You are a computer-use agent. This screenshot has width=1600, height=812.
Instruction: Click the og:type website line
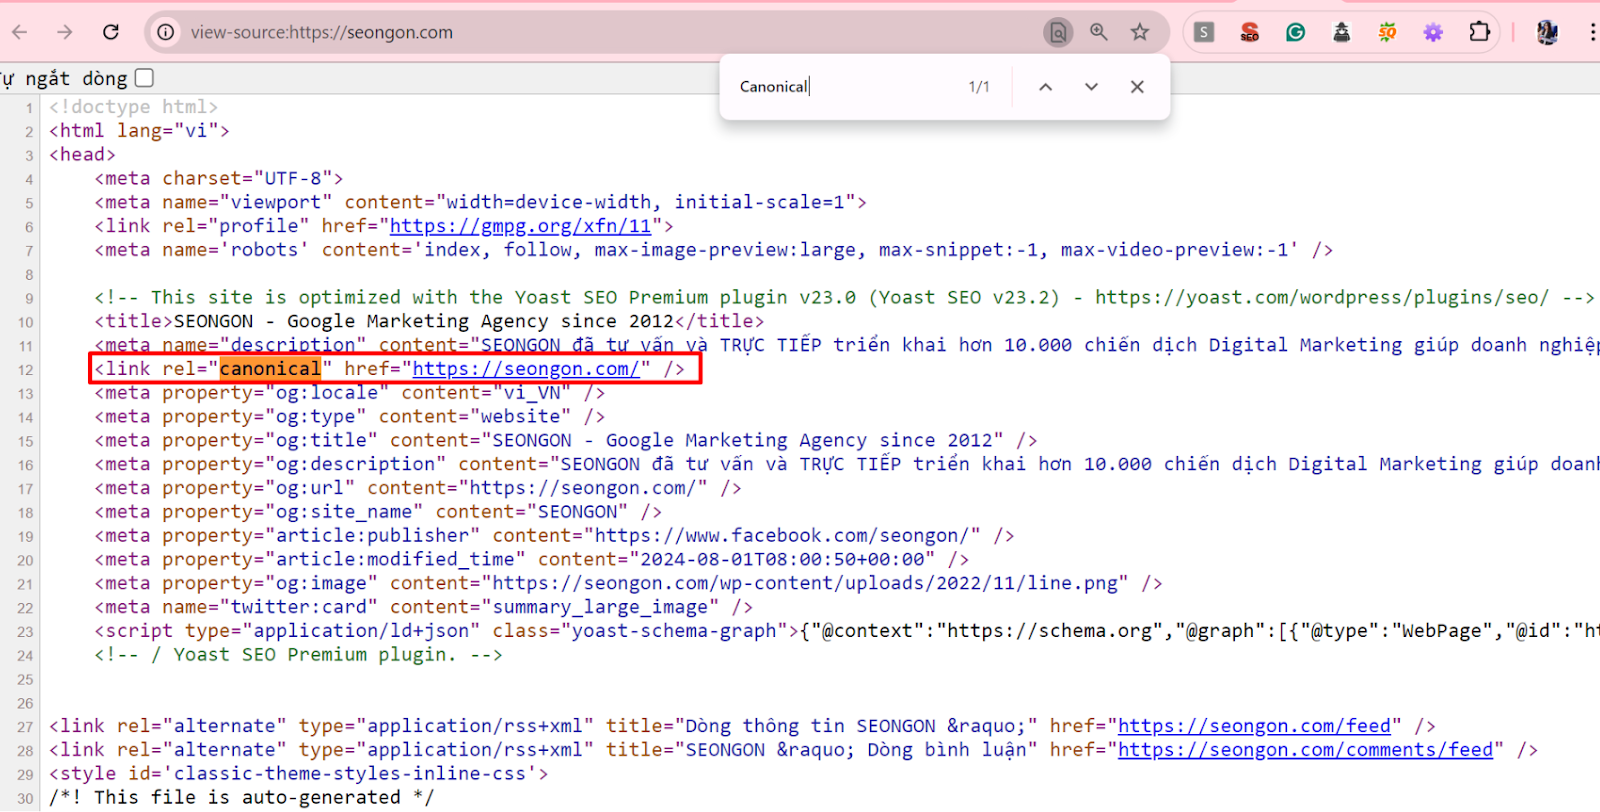pyautogui.click(x=350, y=416)
